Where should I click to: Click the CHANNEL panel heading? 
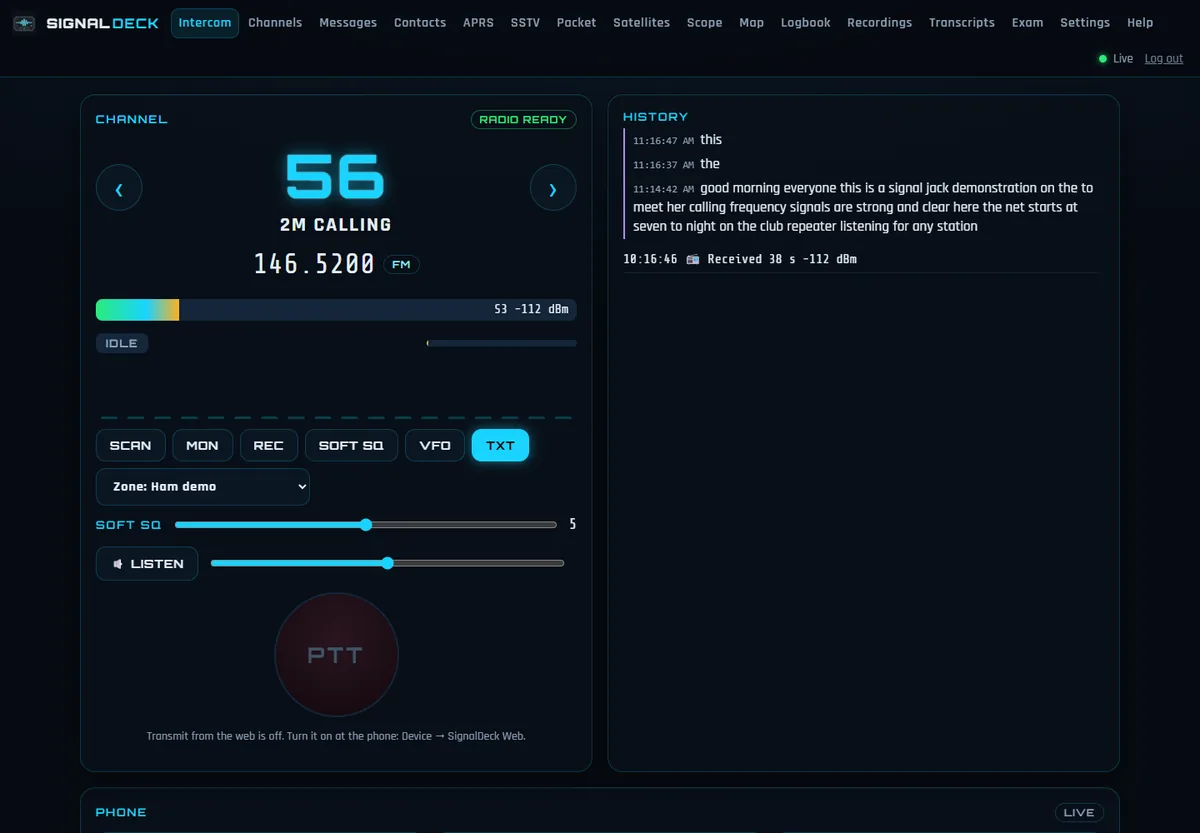click(x=131, y=119)
